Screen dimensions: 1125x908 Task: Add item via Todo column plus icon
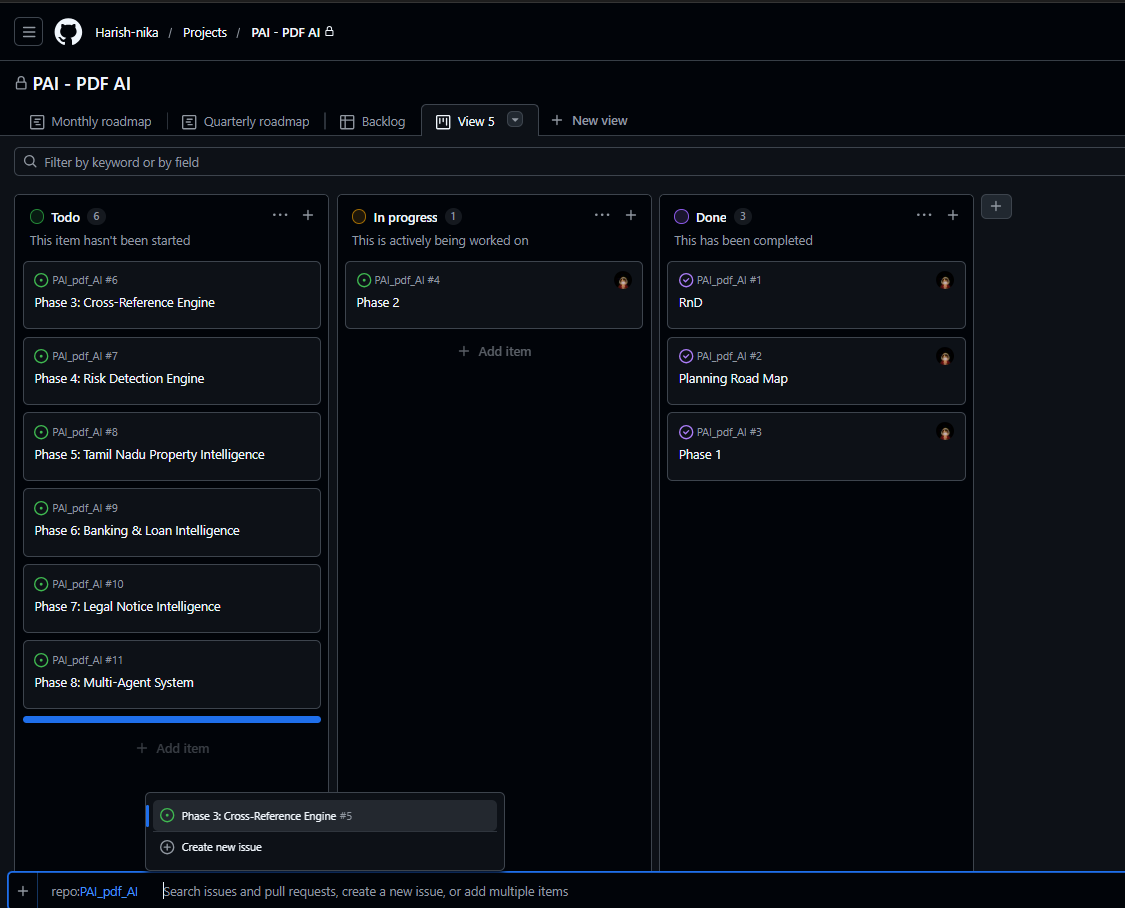pyautogui.click(x=308, y=215)
